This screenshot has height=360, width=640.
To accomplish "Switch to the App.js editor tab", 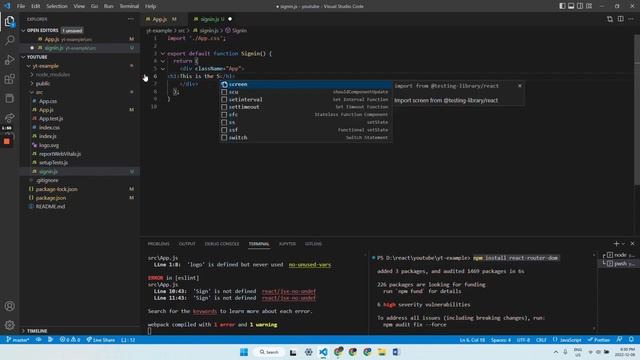I will 163,19.
